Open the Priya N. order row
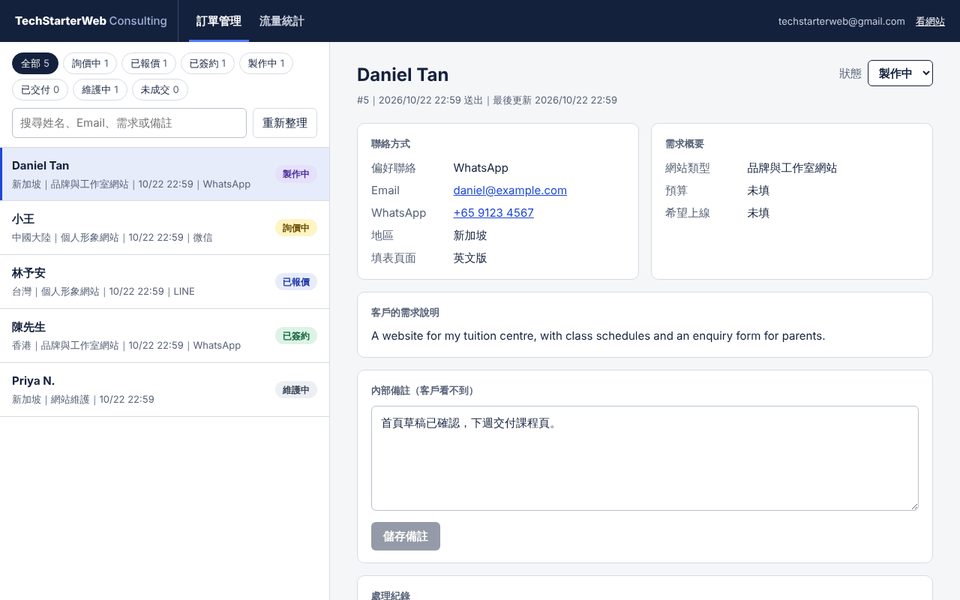 (x=165, y=389)
